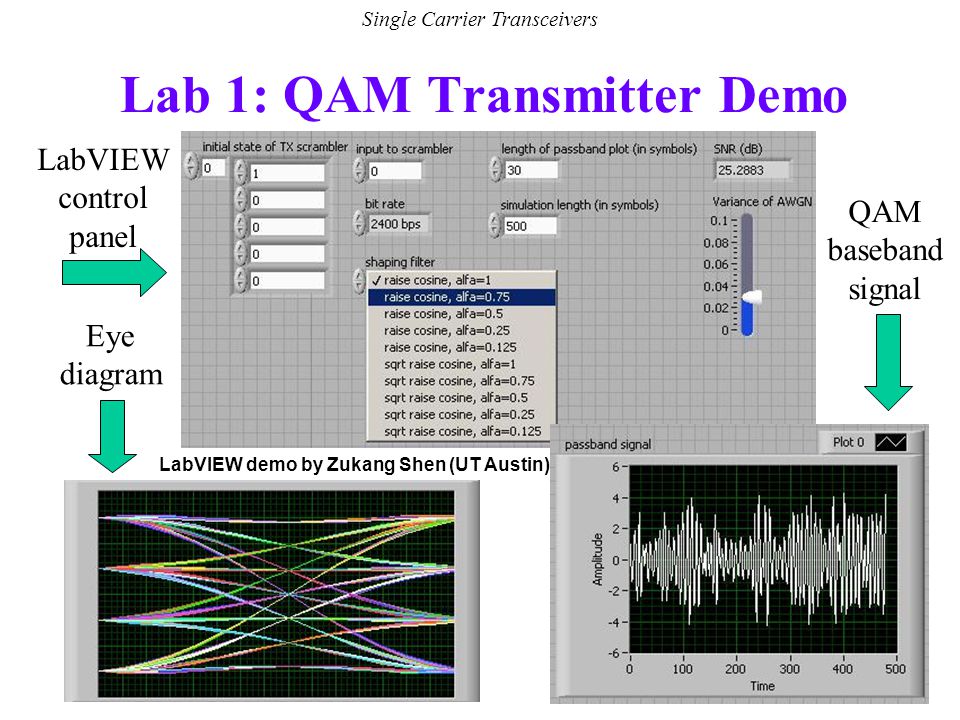
Task: Click the passband plot length field showing 30
Action: pyautogui.click(x=531, y=170)
